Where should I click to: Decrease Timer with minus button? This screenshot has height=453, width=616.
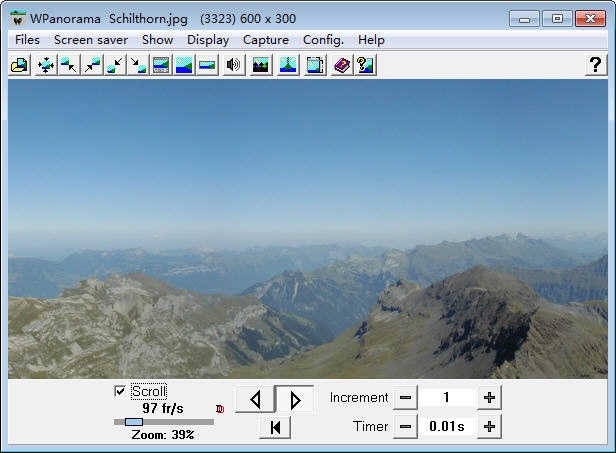point(405,426)
